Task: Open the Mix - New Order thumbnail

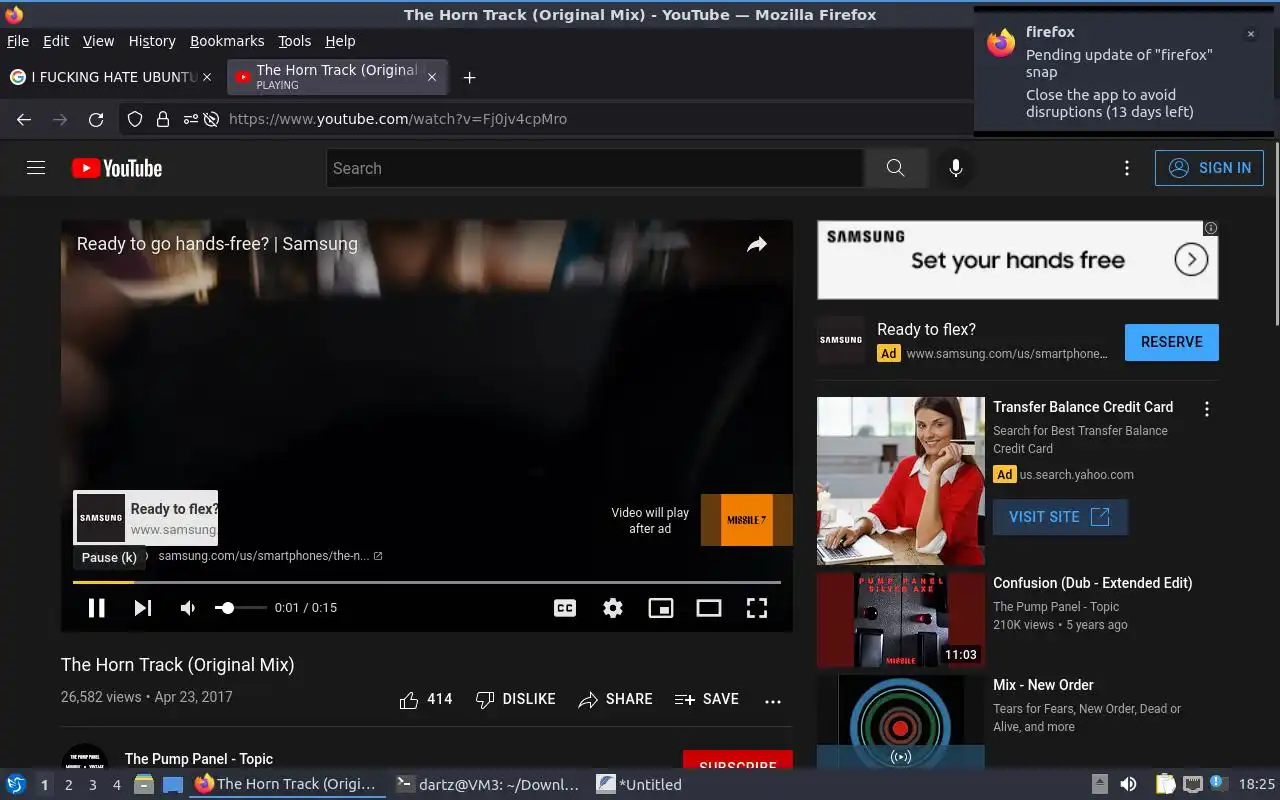Action: tap(901, 722)
